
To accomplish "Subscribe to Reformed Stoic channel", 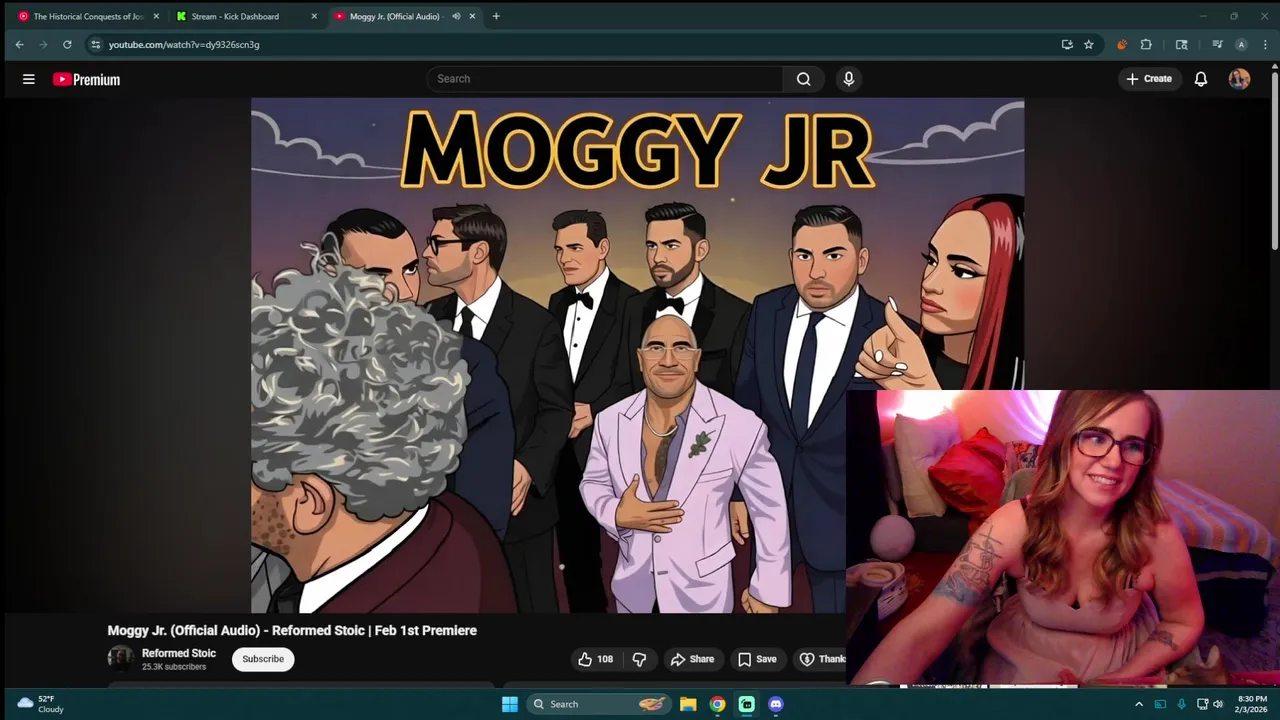I will [x=263, y=659].
